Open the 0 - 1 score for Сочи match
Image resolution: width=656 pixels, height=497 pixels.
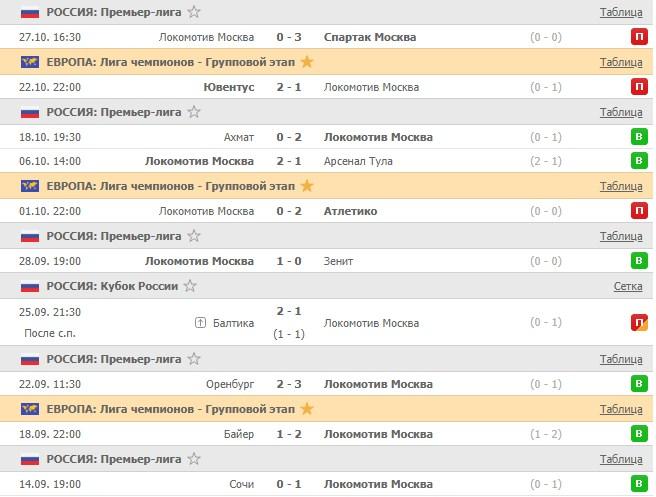(290, 484)
